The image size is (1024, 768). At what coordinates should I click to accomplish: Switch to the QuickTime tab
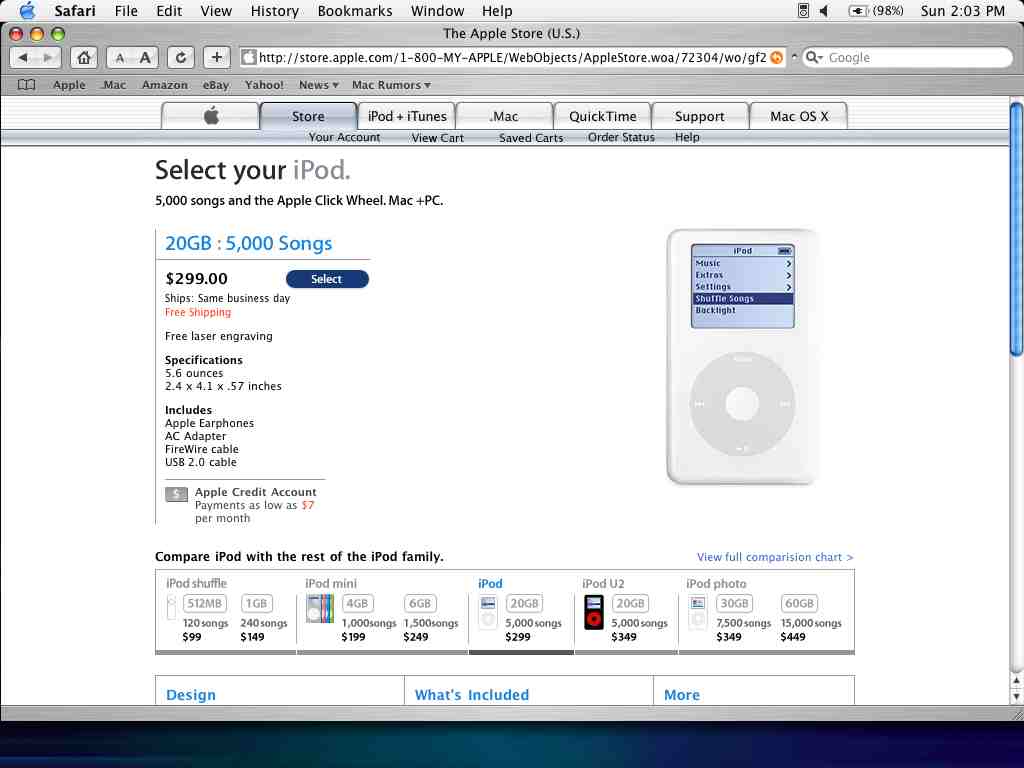click(x=602, y=116)
